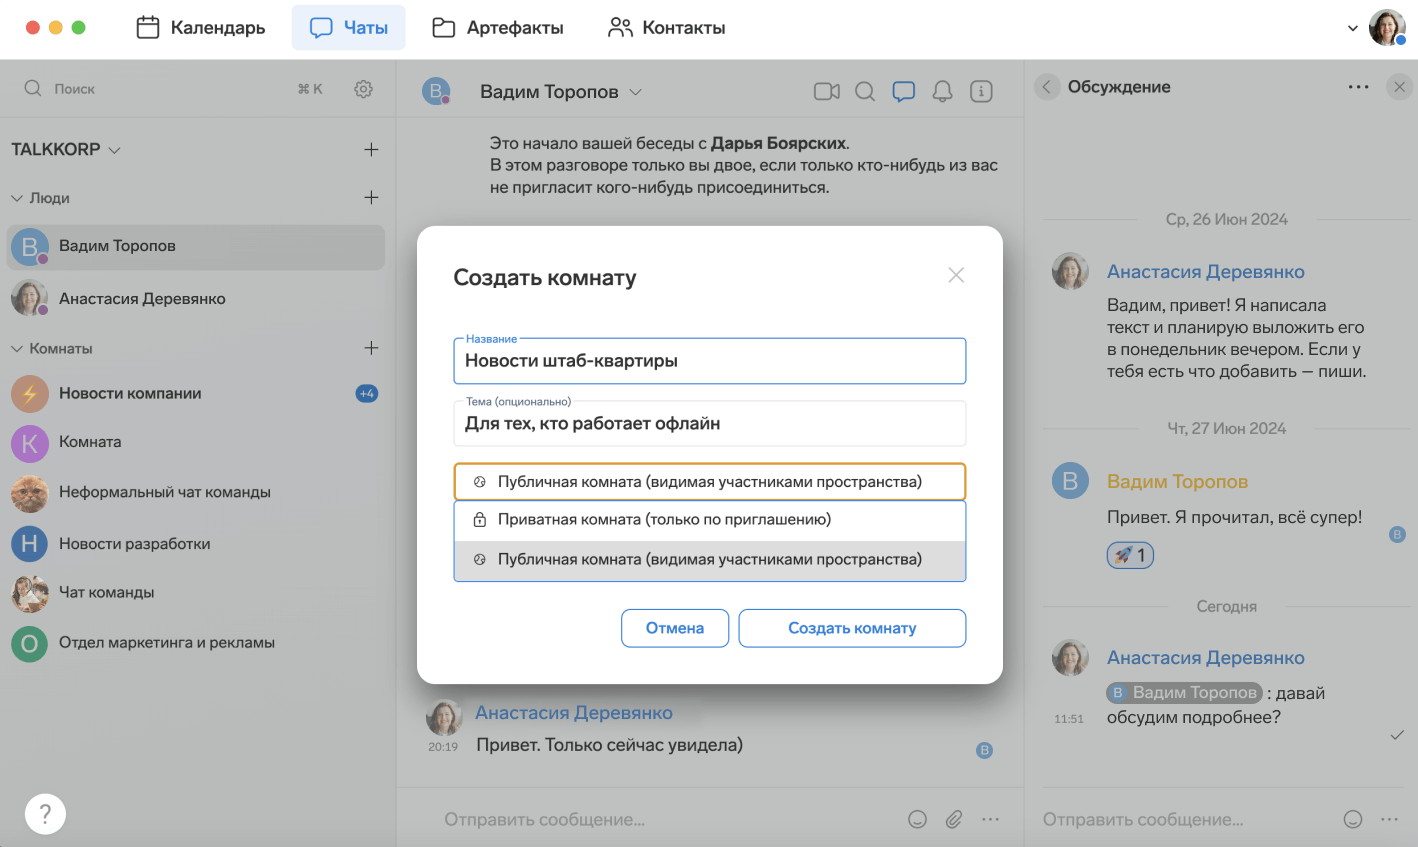Add a new person in Люди section

(x=371, y=197)
